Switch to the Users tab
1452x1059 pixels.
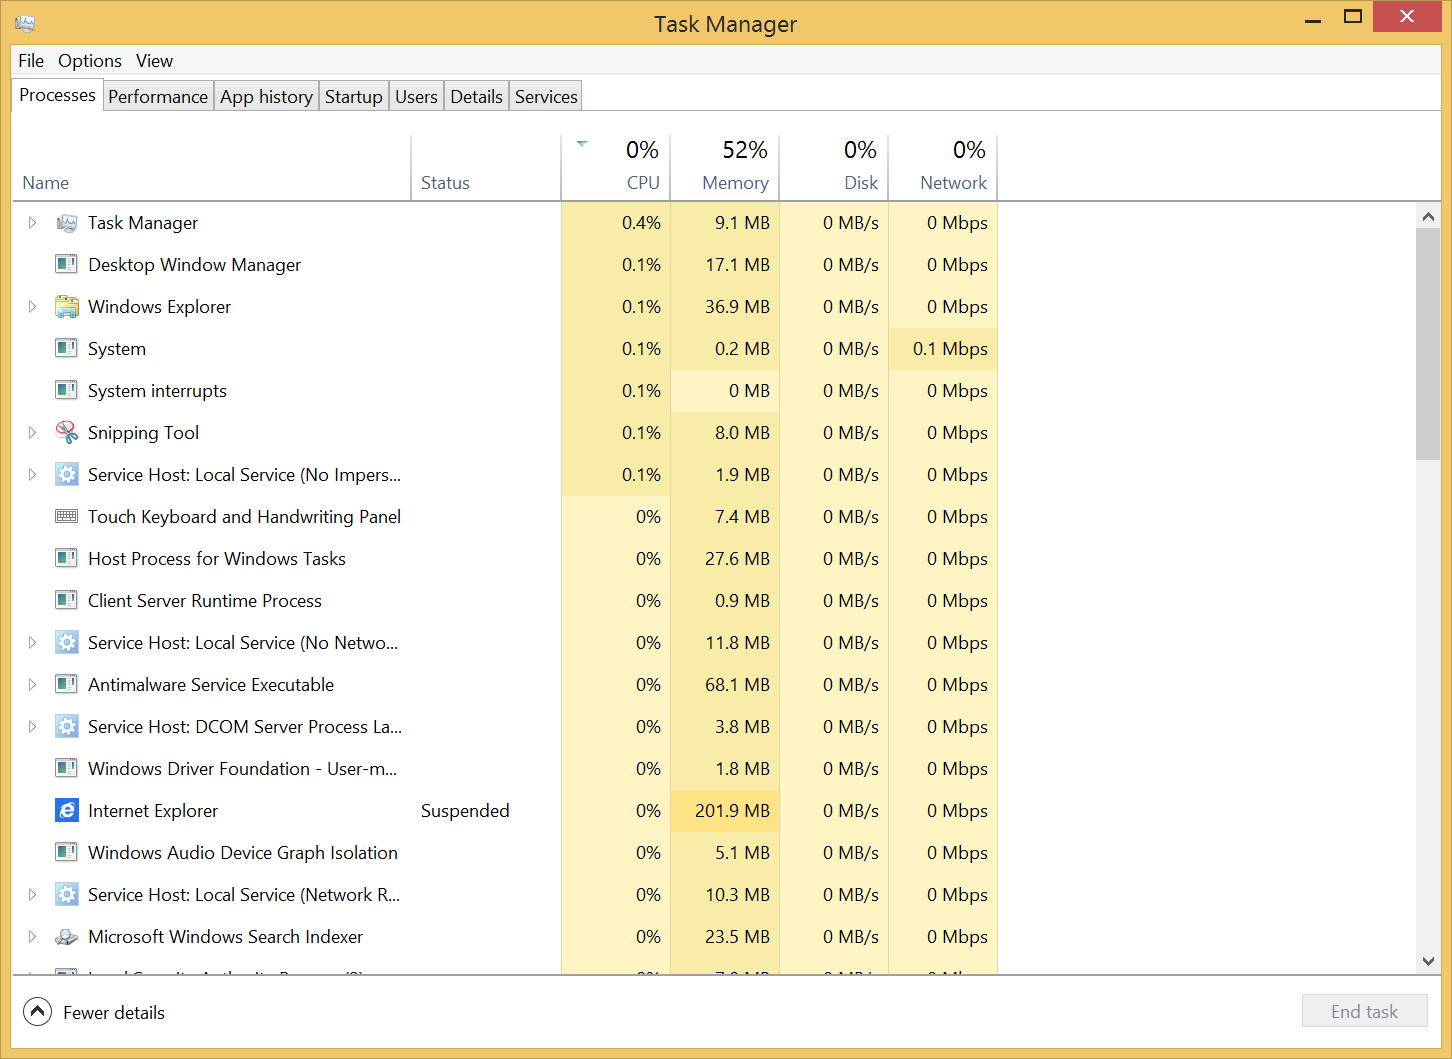[x=416, y=97]
